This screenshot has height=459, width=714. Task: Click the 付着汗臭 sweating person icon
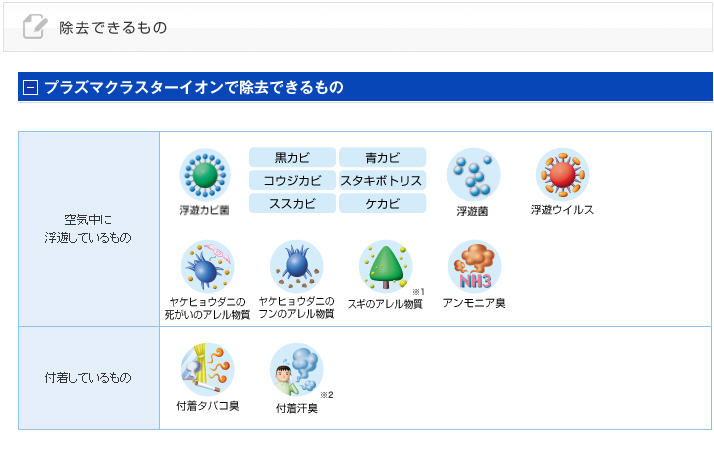tap(296, 369)
